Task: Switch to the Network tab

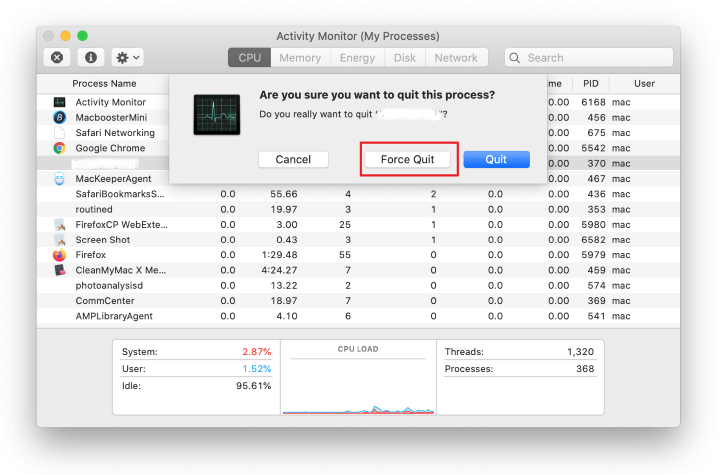Action: (x=456, y=58)
